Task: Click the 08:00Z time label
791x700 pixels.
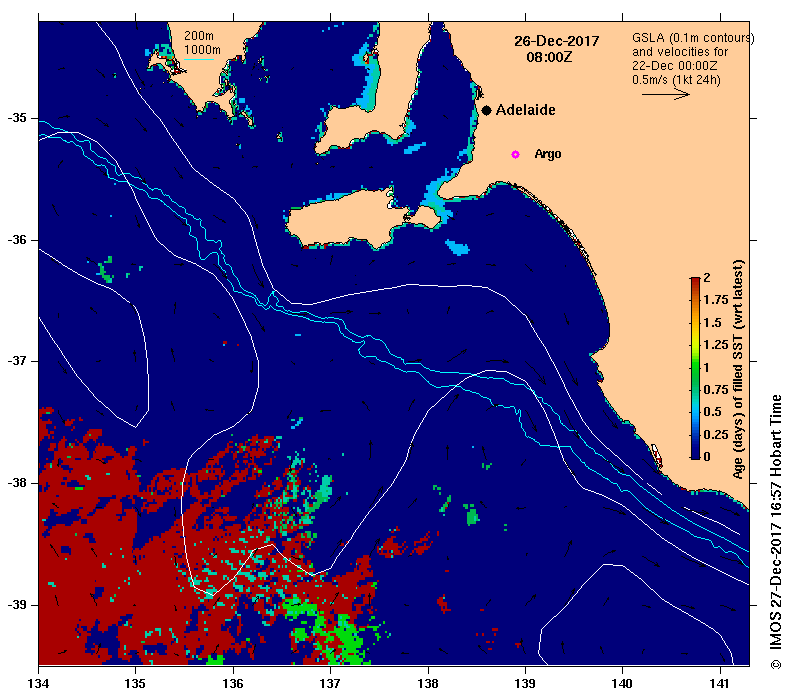Action: coord(549,57)
